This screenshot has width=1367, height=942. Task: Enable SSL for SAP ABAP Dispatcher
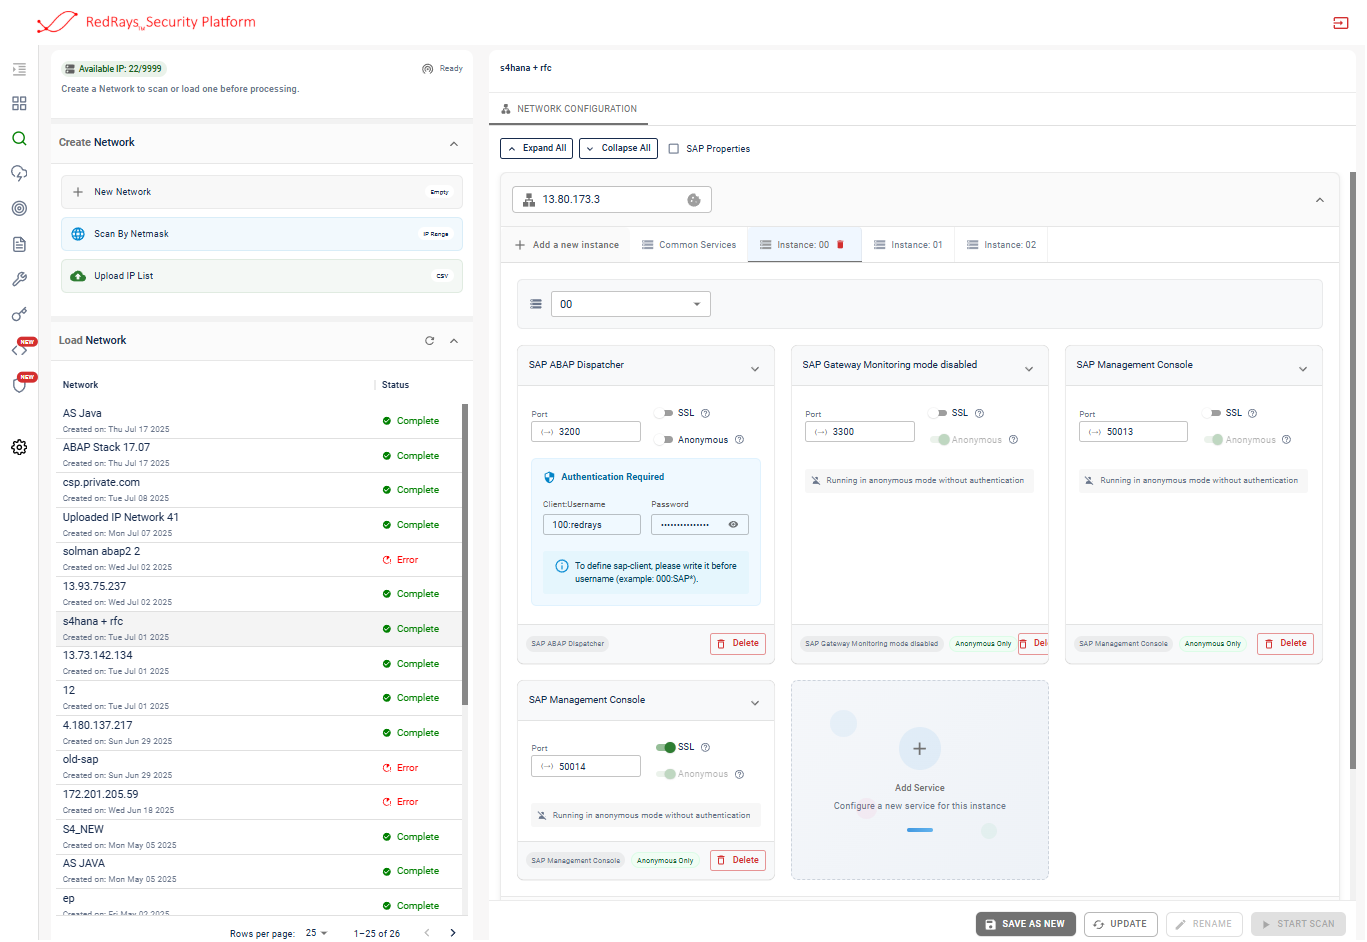(664, 413)
